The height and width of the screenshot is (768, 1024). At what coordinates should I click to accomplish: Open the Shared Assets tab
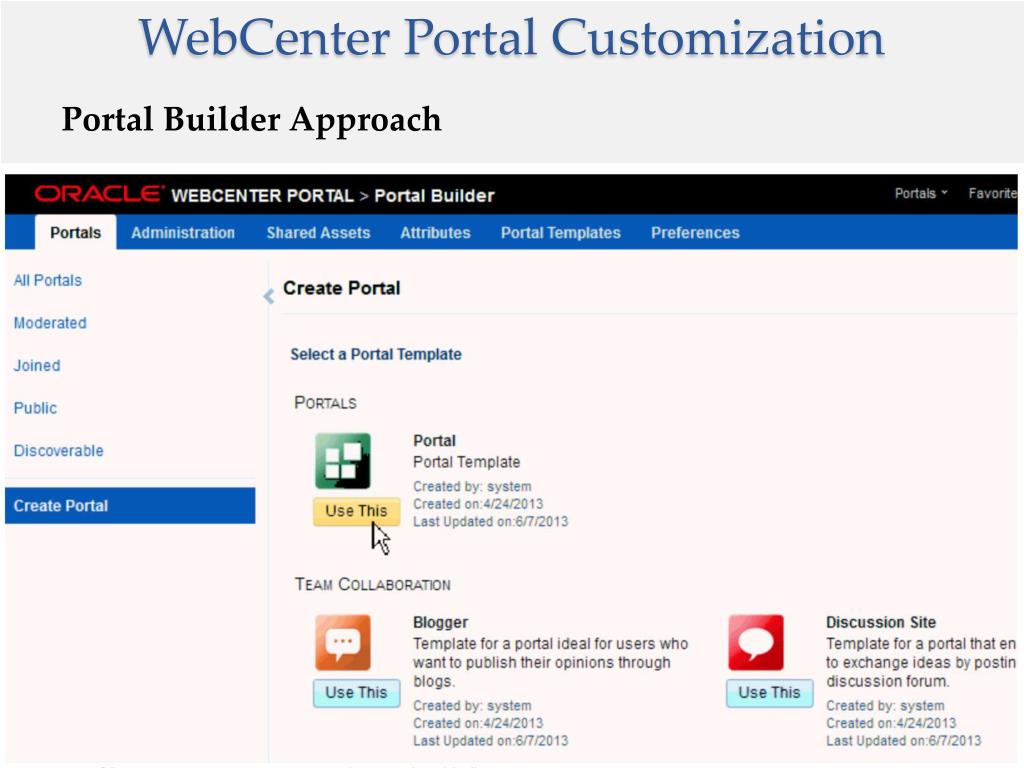click(318, 232)
